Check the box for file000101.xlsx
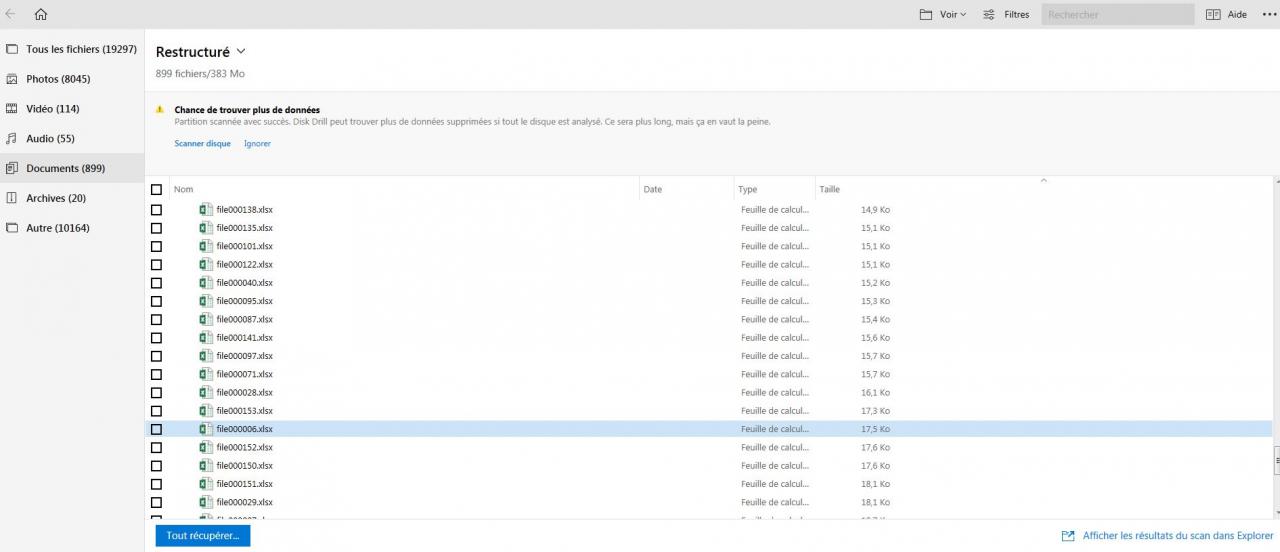This screenshot has height=552, width=1280. click(156, 246)
